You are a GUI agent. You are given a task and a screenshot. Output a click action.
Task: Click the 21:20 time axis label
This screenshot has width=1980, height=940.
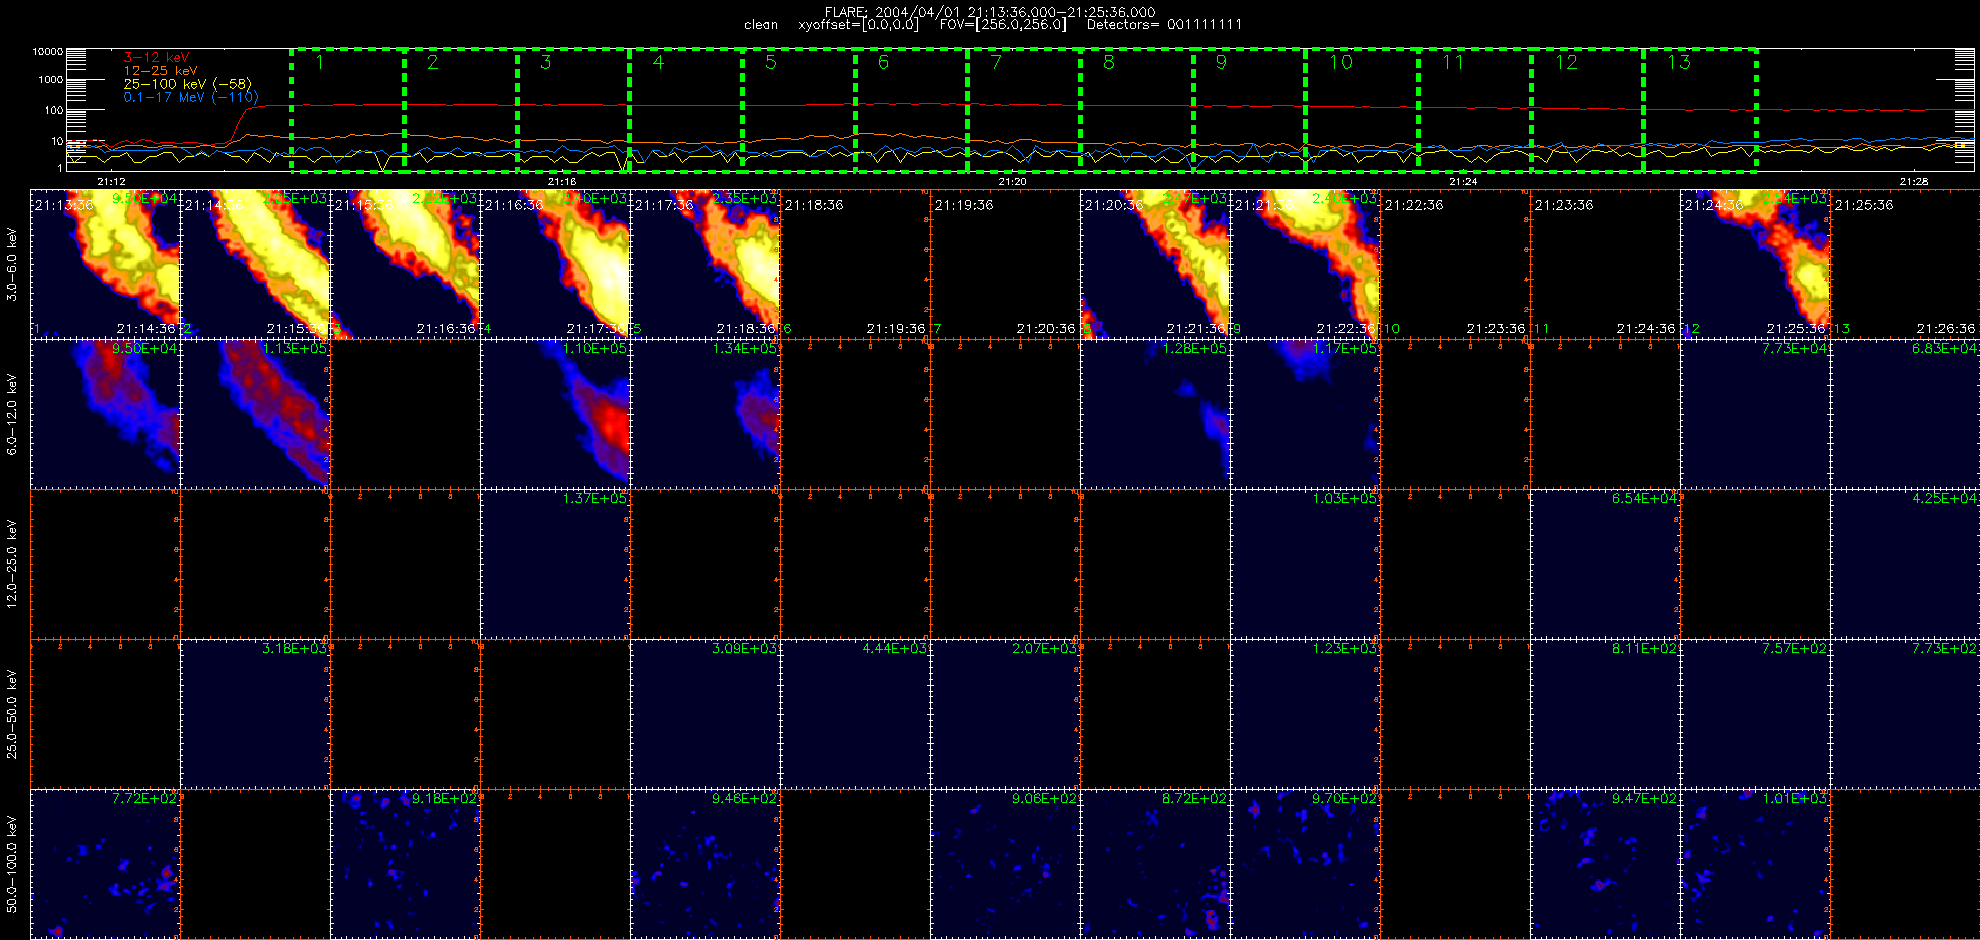pyautogui.click(x=1013, y=181)
